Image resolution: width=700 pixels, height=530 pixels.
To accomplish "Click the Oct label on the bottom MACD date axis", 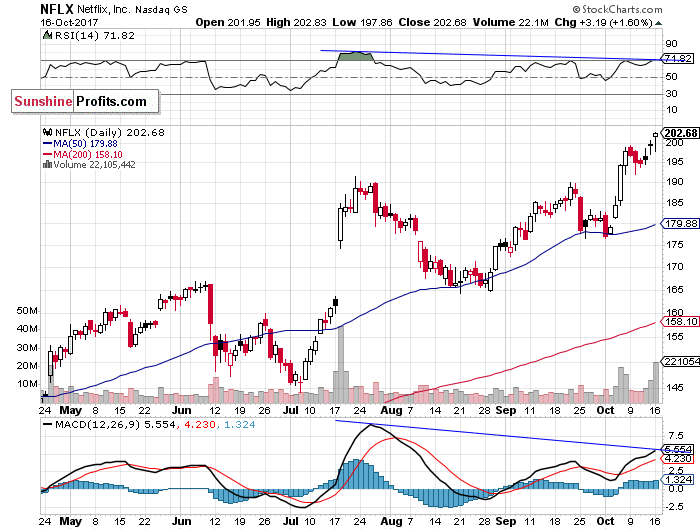I will click(605, 521).
